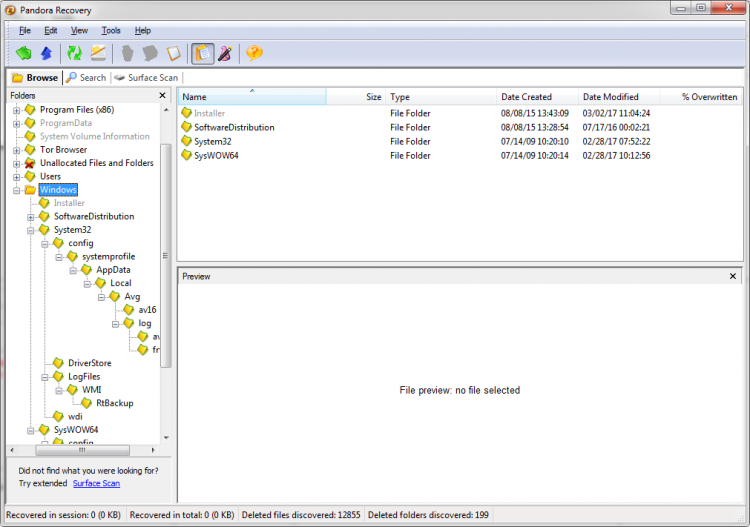This screenshot has width=750, height=527.
Task: Open the Edit menu
Action: 51,31
